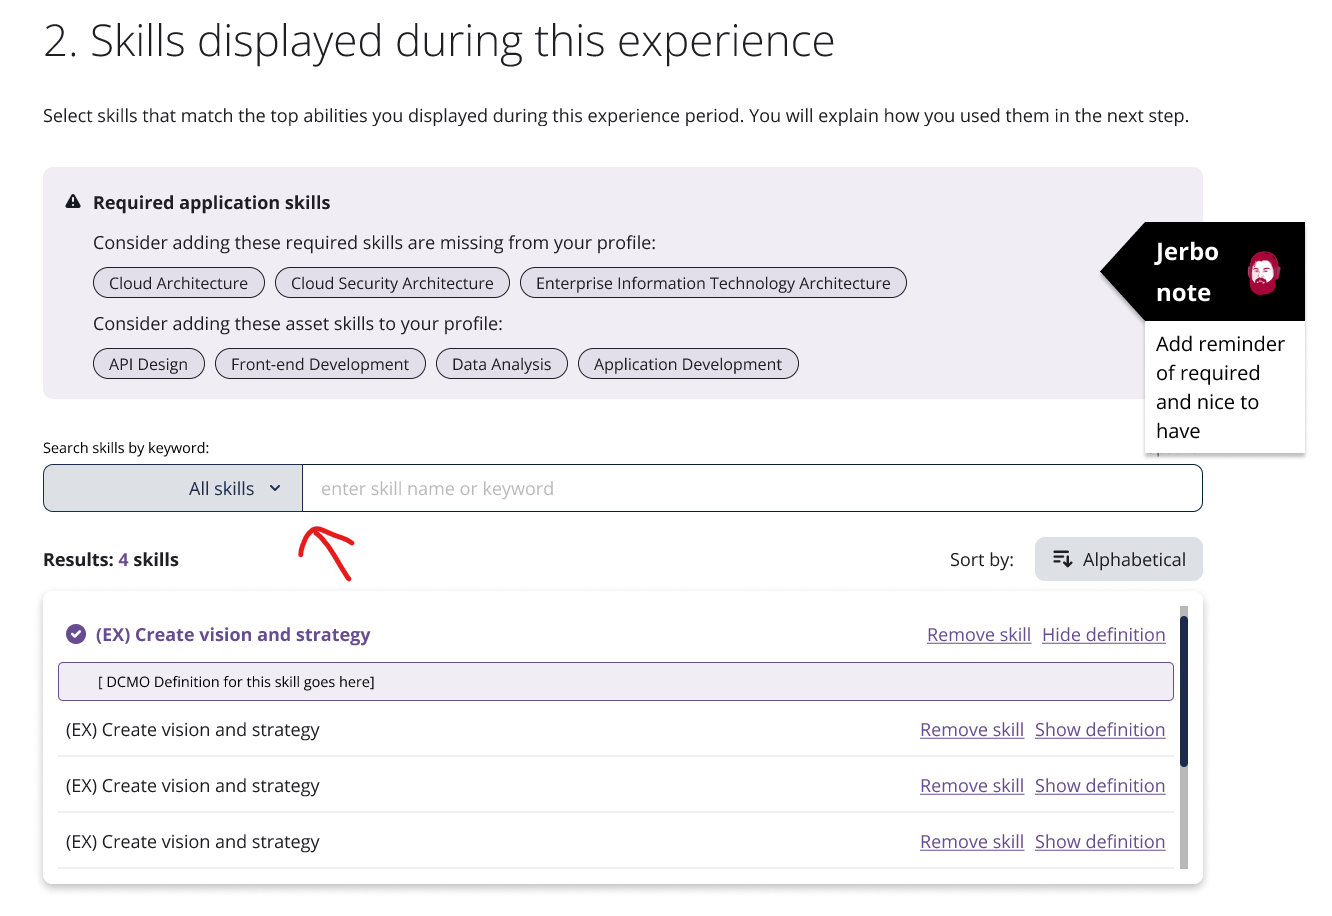Select the API Design asset skill
The image size is (1332, 916).
pos(148,363)
